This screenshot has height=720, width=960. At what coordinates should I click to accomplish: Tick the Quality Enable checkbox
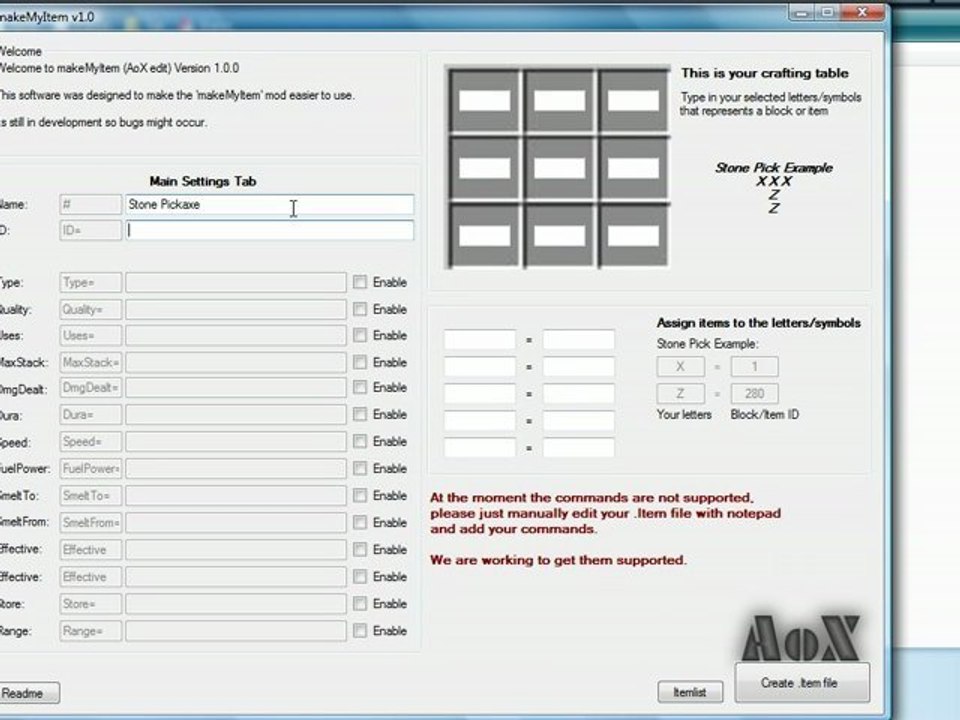(360, 309)
